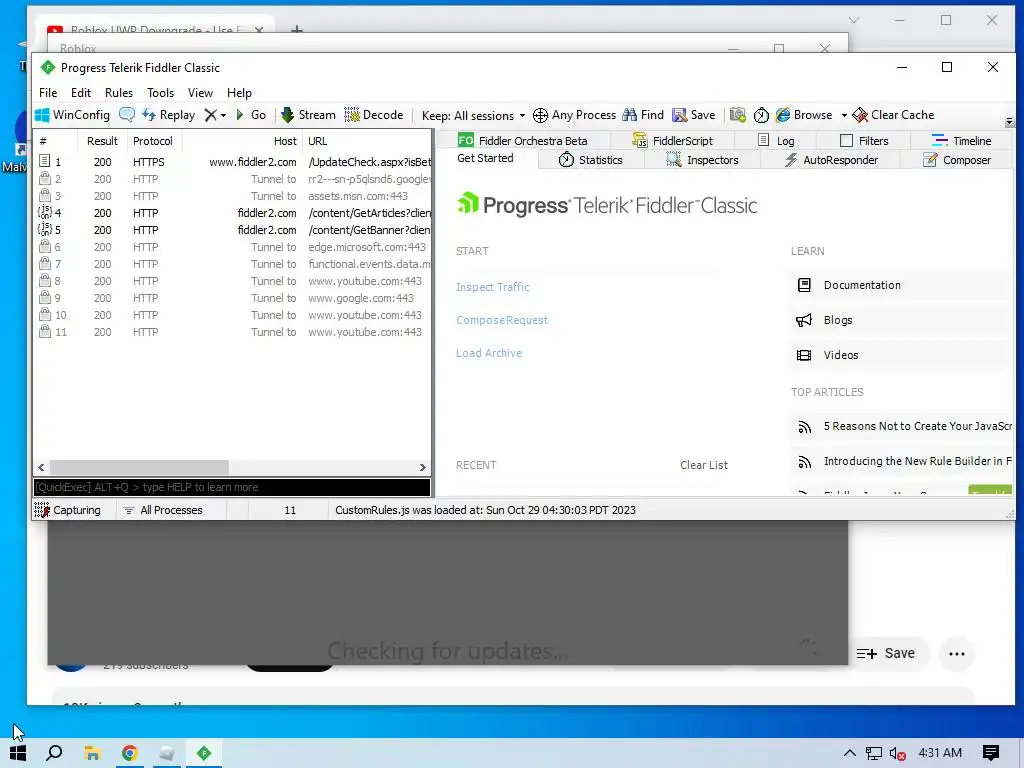Open the Filters tab
Screen dimensions: 1024x768
point(864,140)
